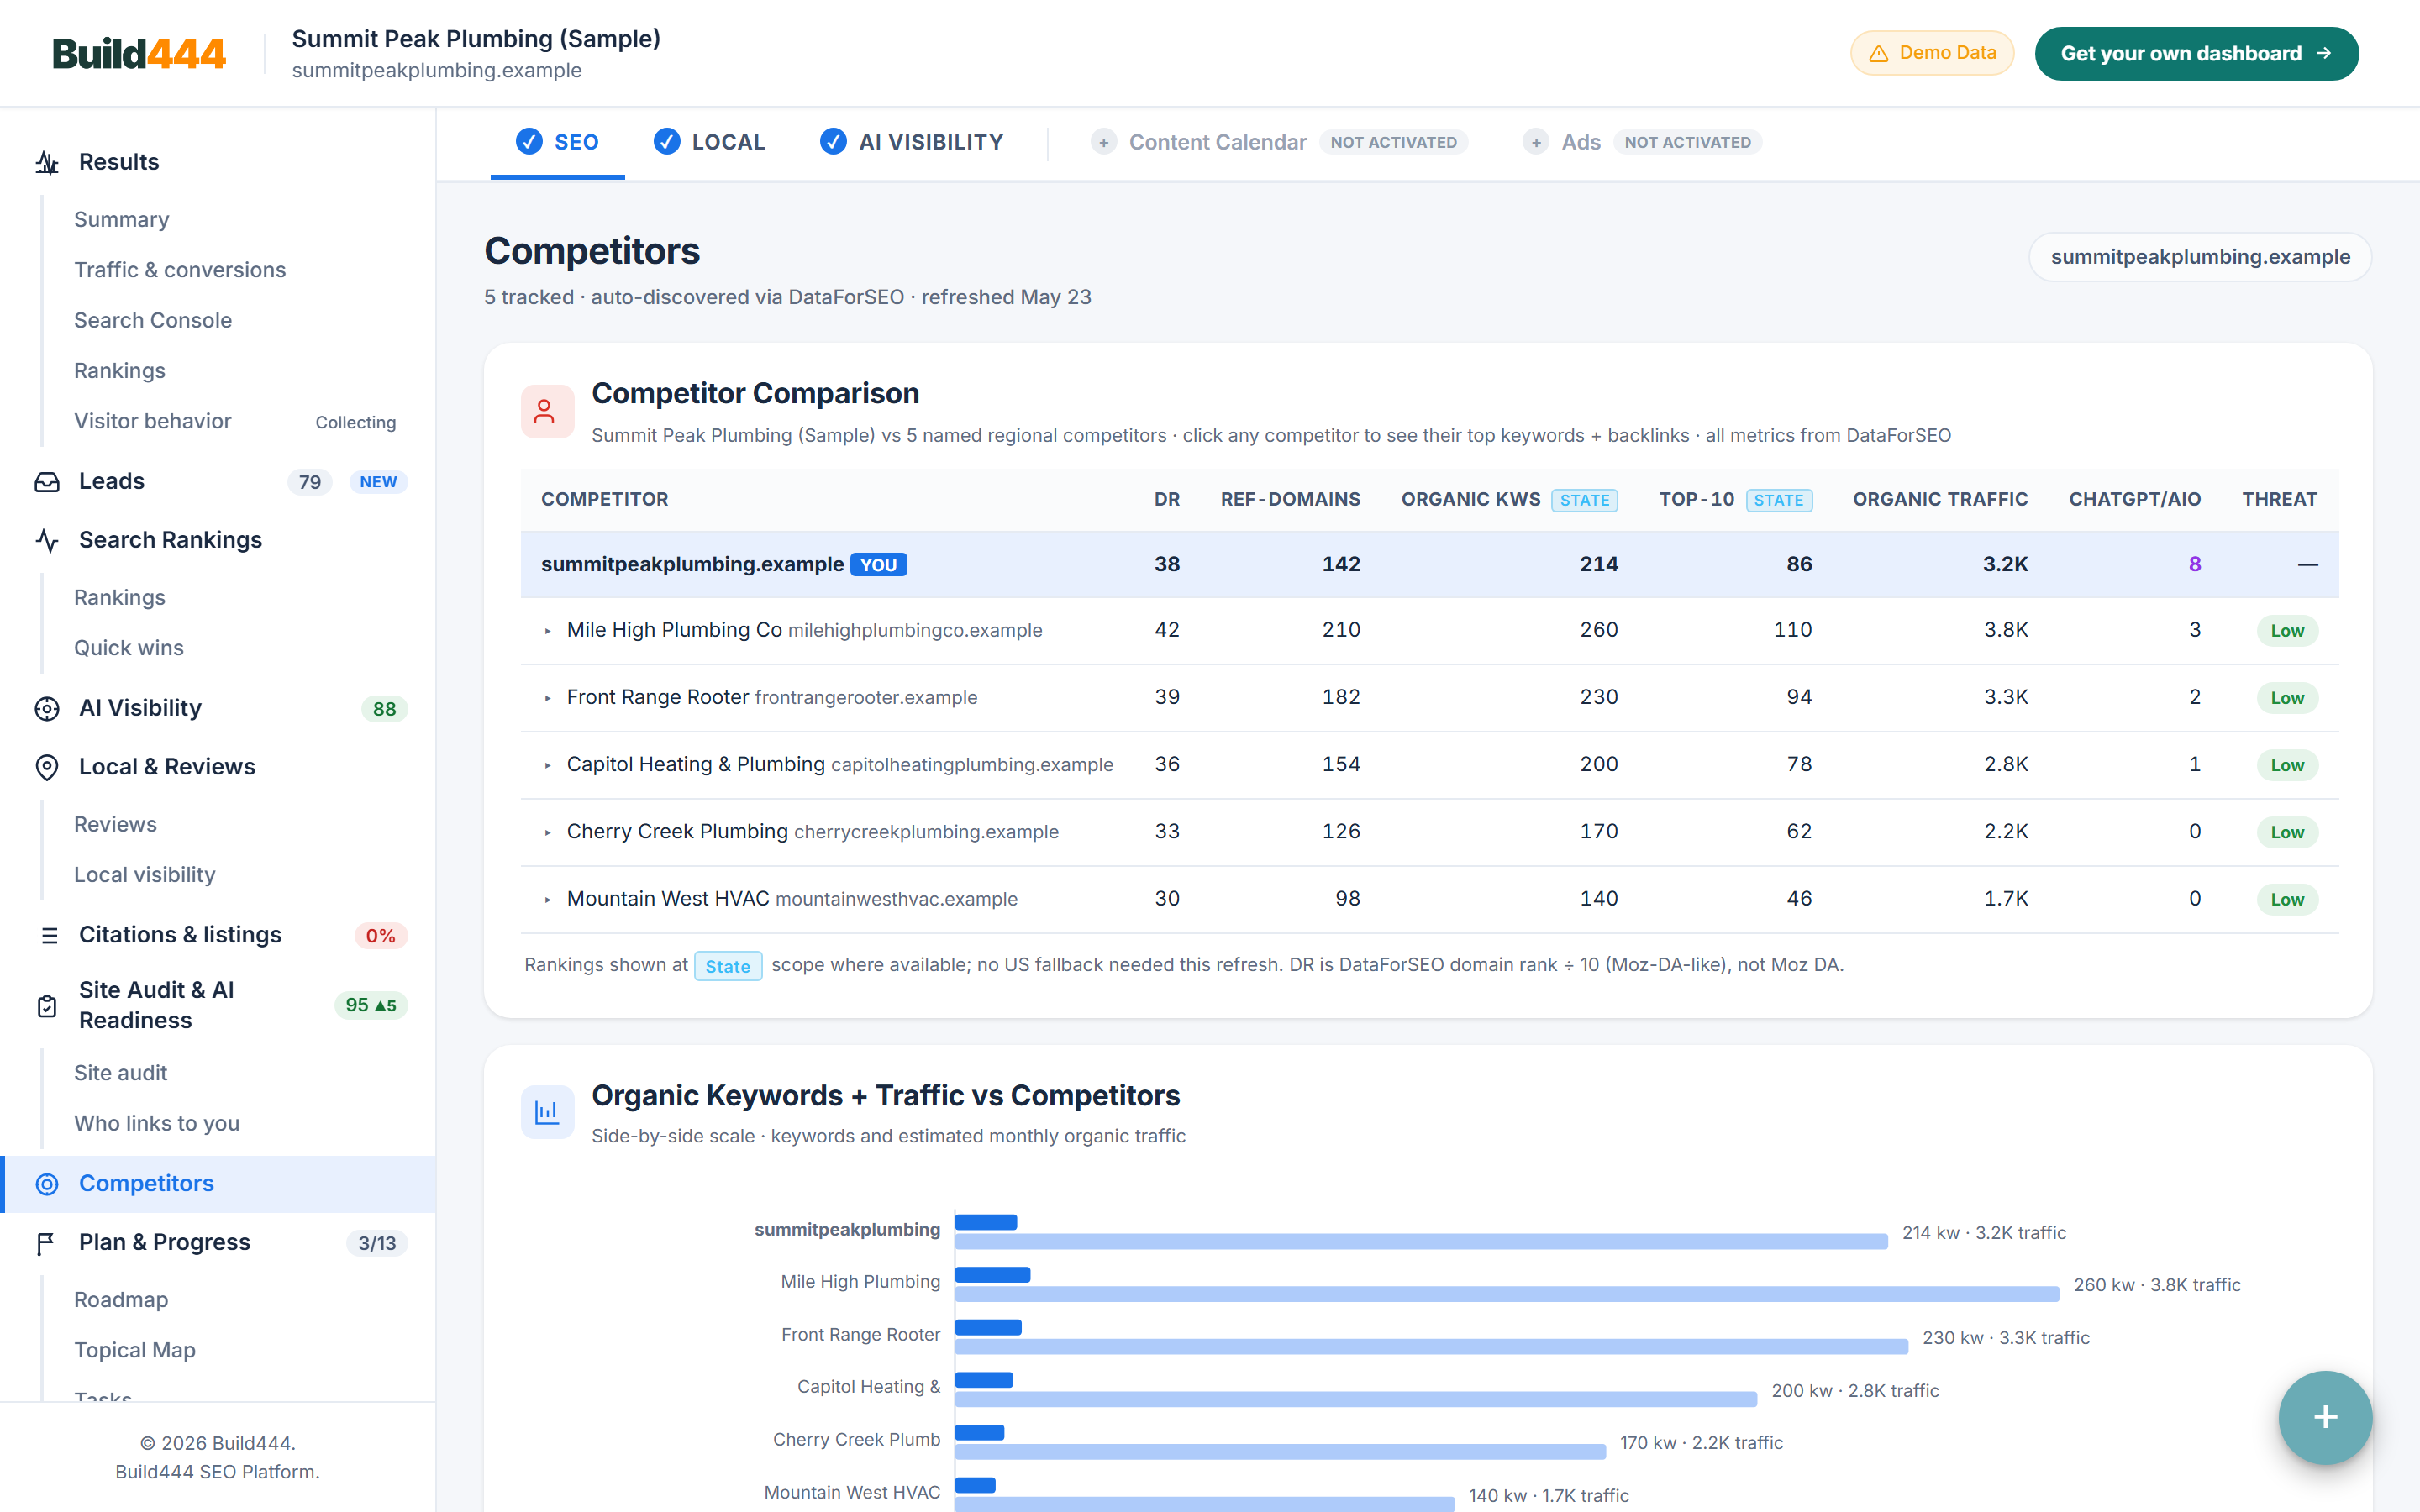This screenshot has height=1512, width=2420.
Task: Click the YOU badge in the highlighted row
Action: (x=879, y=565)
